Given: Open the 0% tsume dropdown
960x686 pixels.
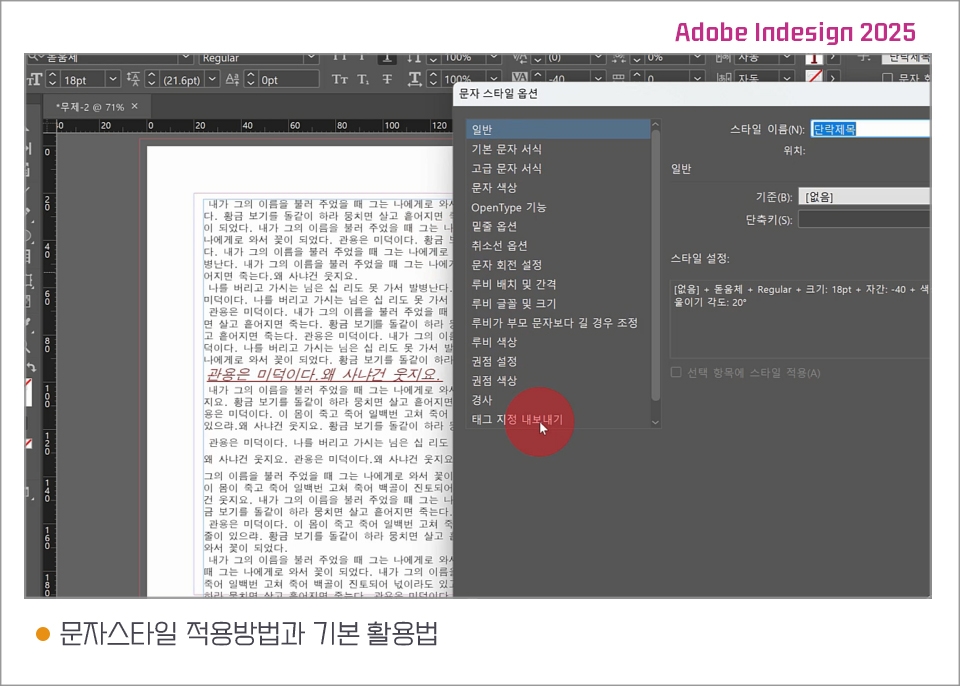Looking at the screenshot, I should [697, 58].
